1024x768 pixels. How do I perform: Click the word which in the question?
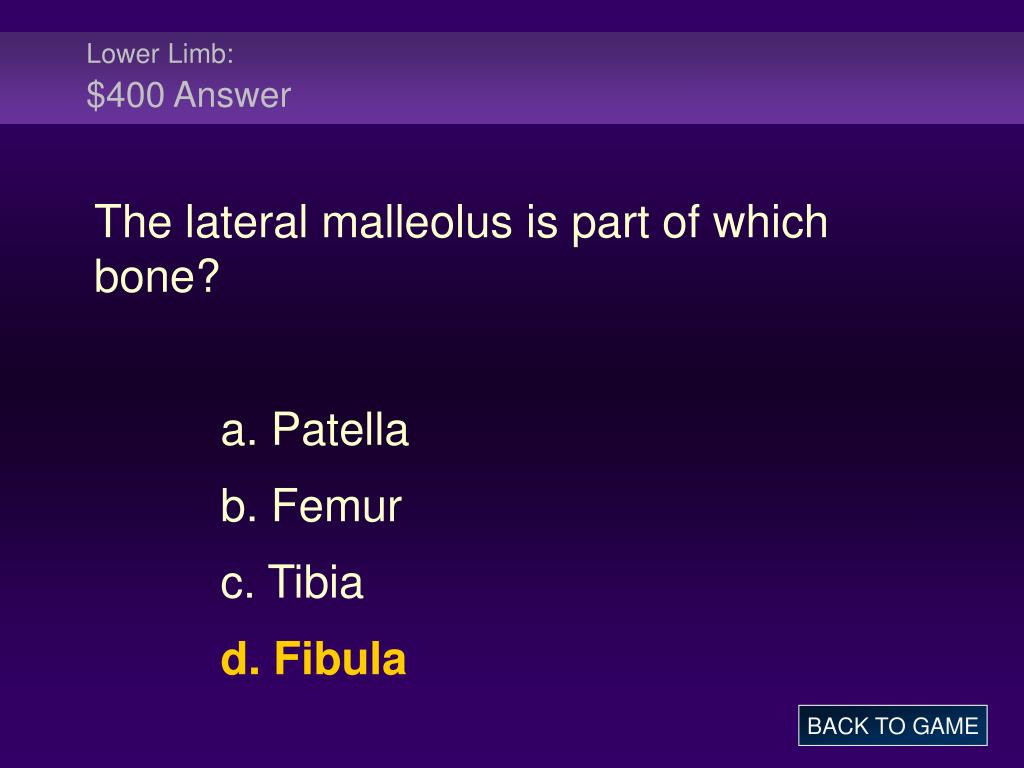click(x=771, y=221)
